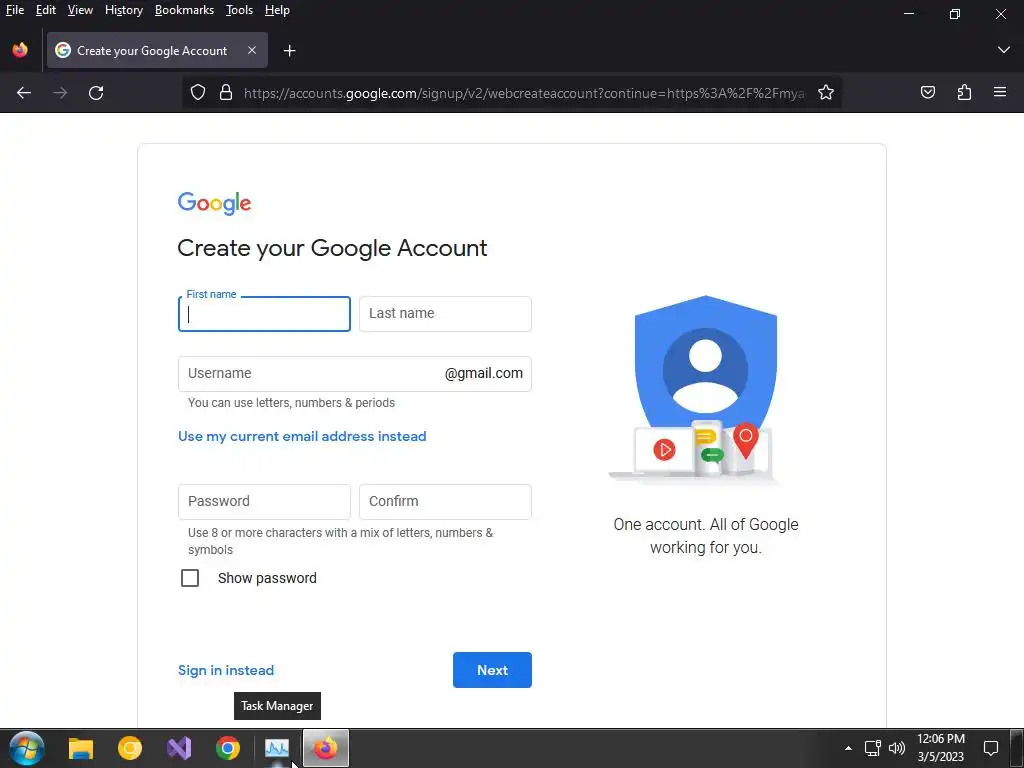Expand the list all tabs chevron

(x=1004, y=50)
